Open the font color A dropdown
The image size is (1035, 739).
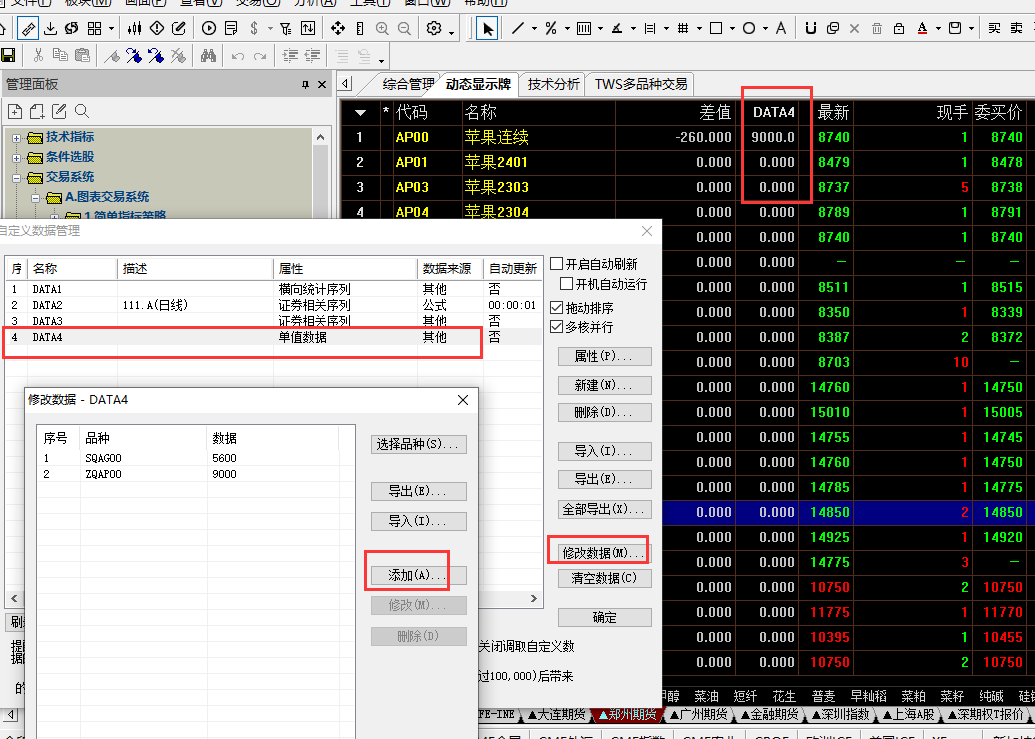[x=936, y=28]
